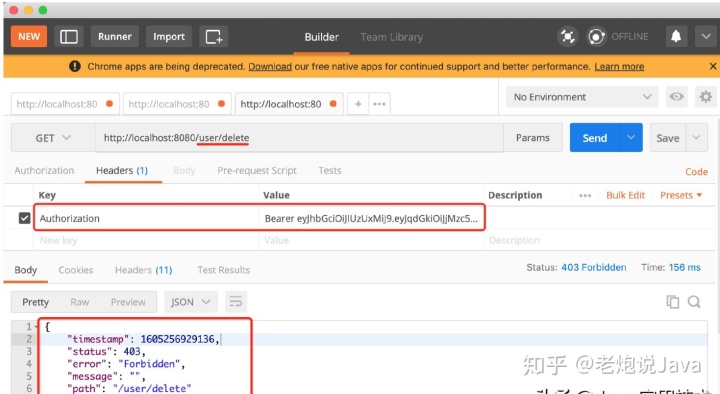Add a new request tab
The image size is (720, 394).
(x=358, y=104)
